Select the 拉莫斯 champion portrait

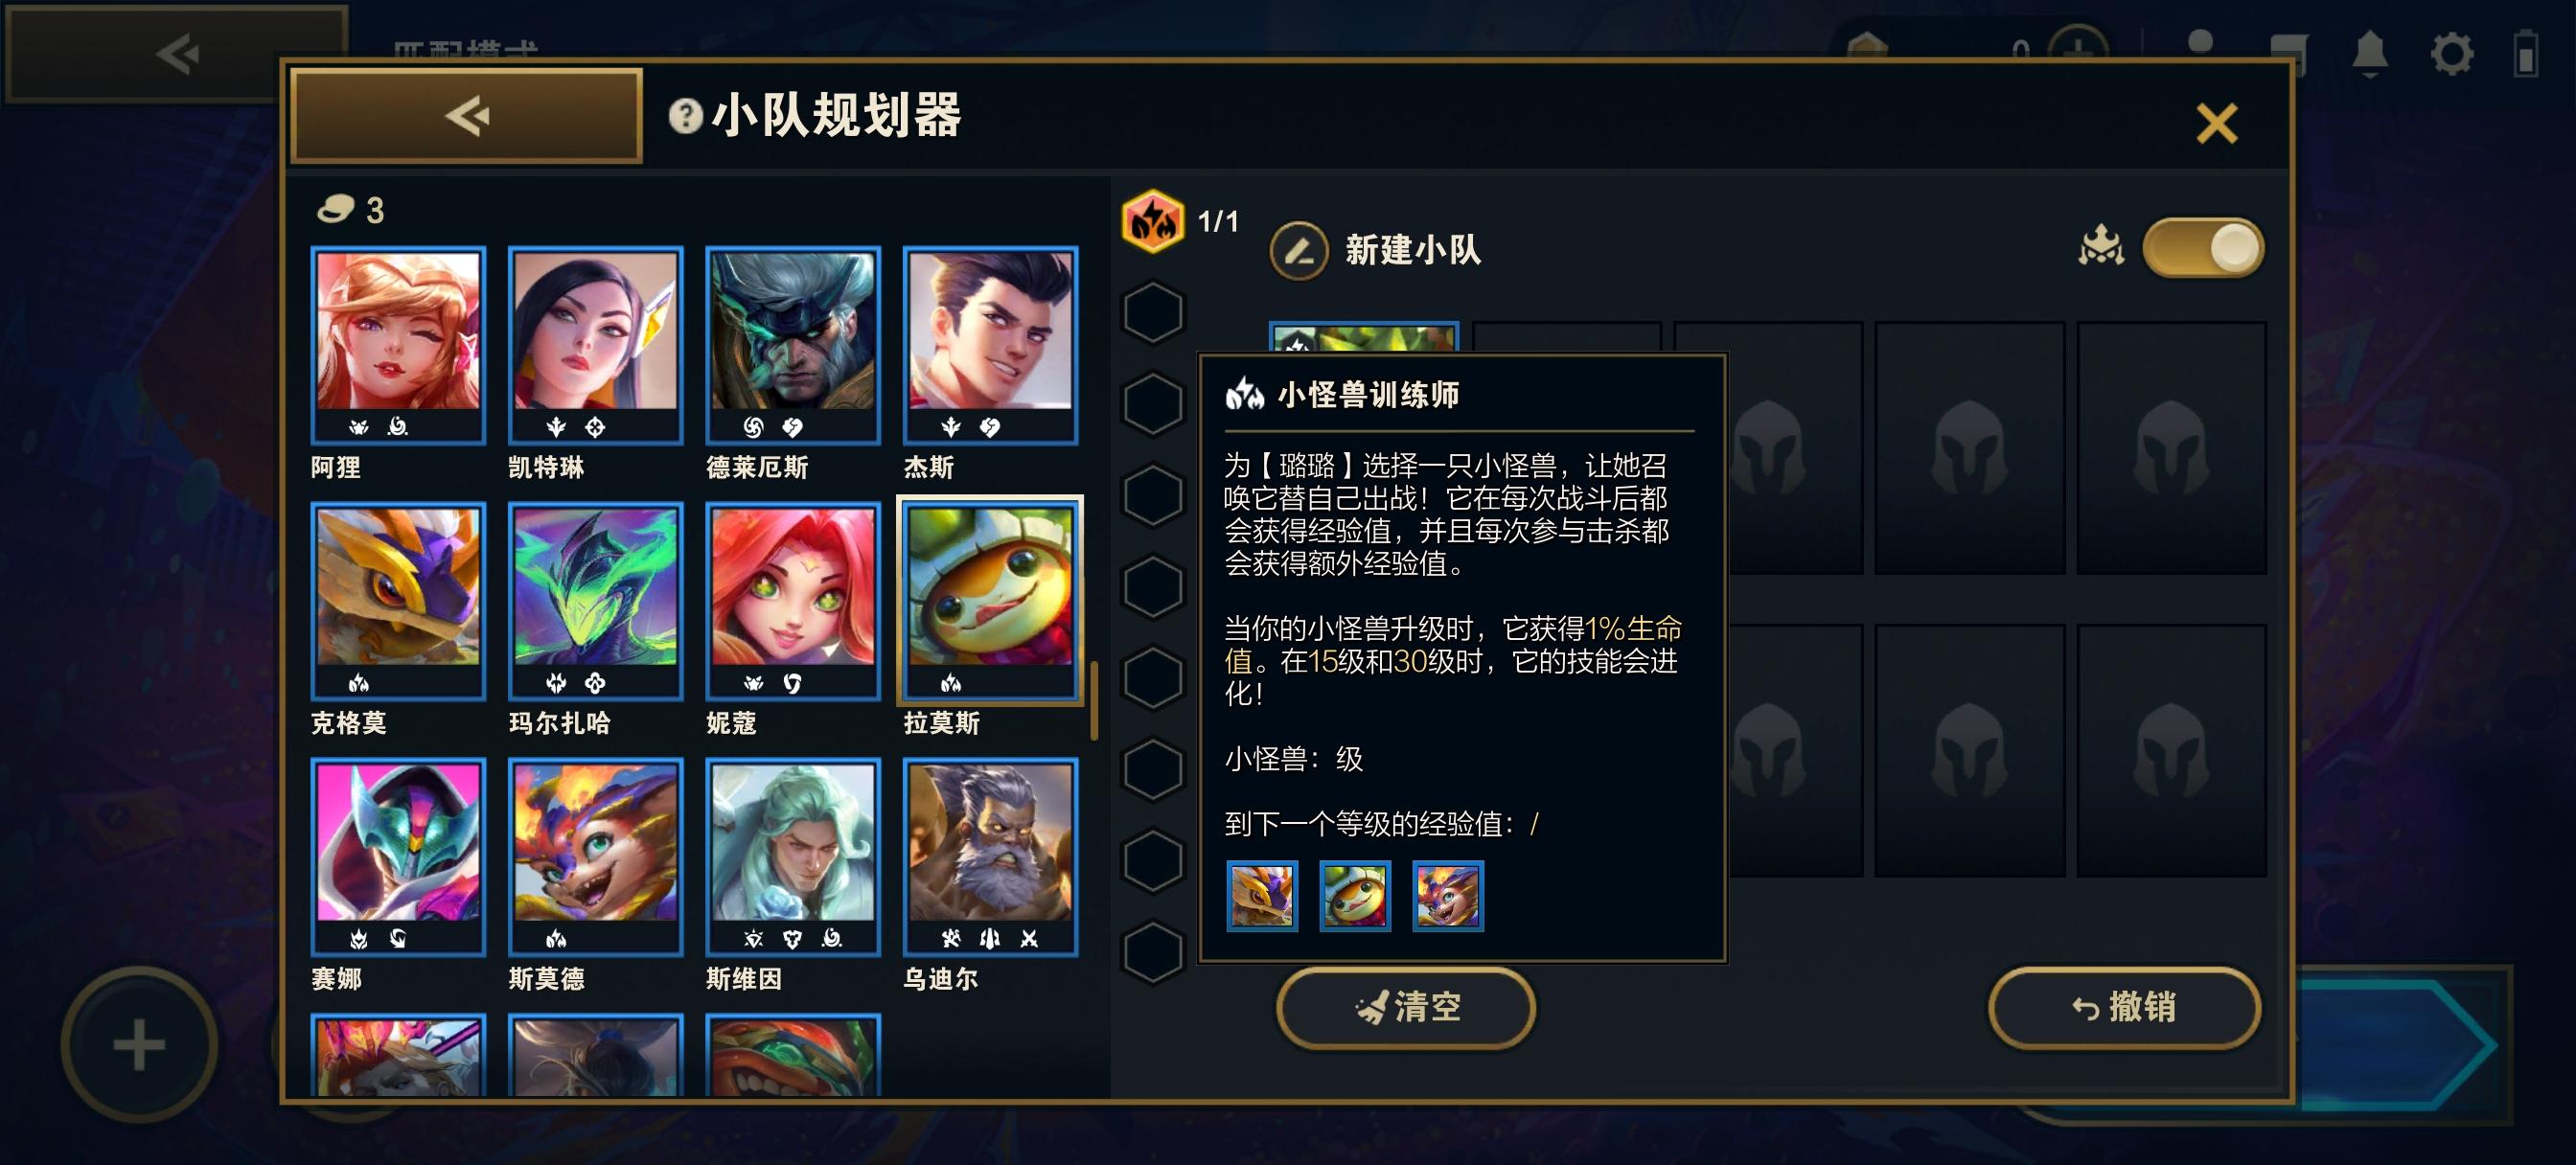(990, 601)
